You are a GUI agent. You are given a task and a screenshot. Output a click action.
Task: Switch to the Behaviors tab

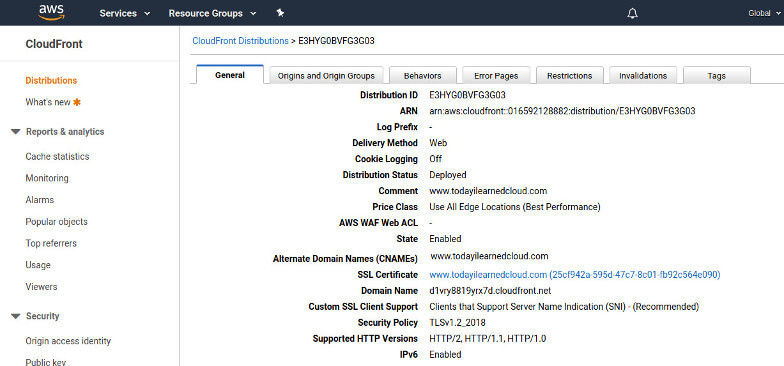tap(422, 76)
